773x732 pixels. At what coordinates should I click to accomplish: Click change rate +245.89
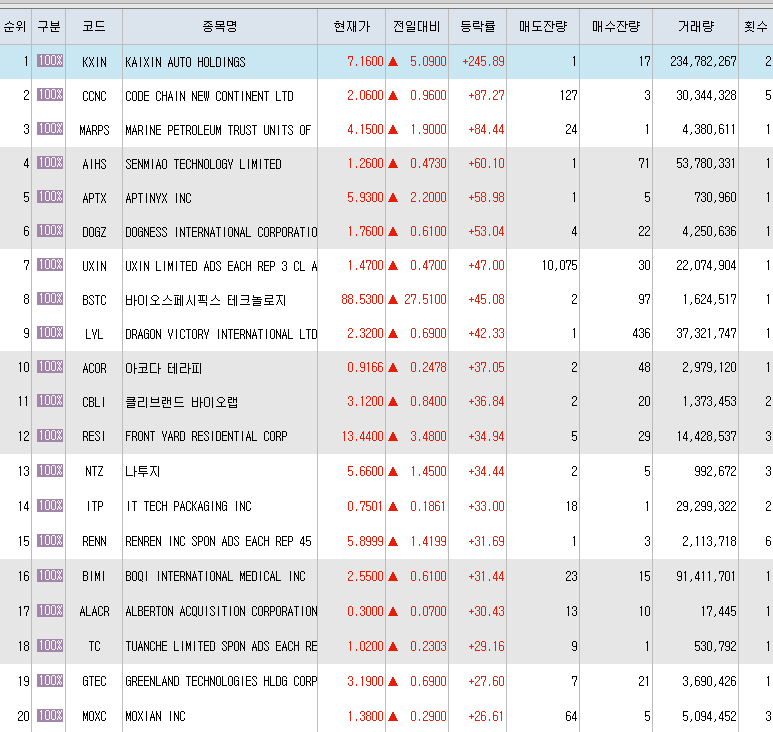point(483,61)
